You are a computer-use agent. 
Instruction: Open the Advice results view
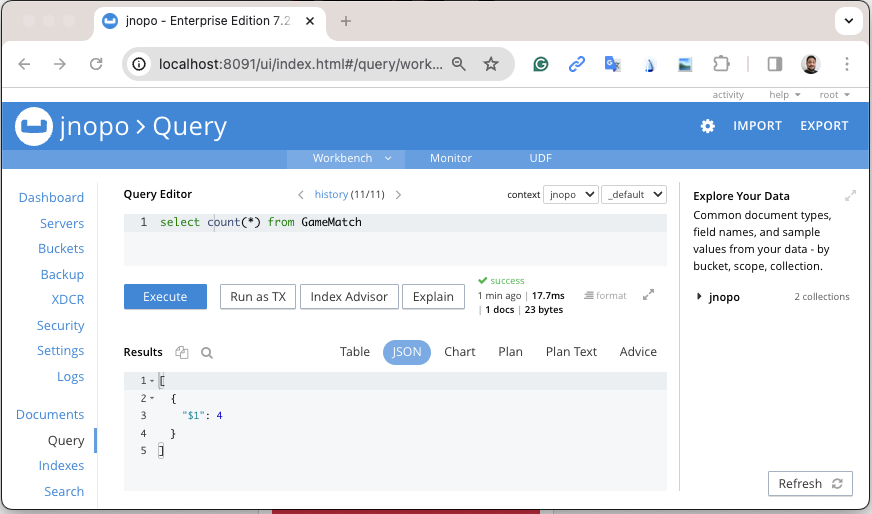pos(638,352)
